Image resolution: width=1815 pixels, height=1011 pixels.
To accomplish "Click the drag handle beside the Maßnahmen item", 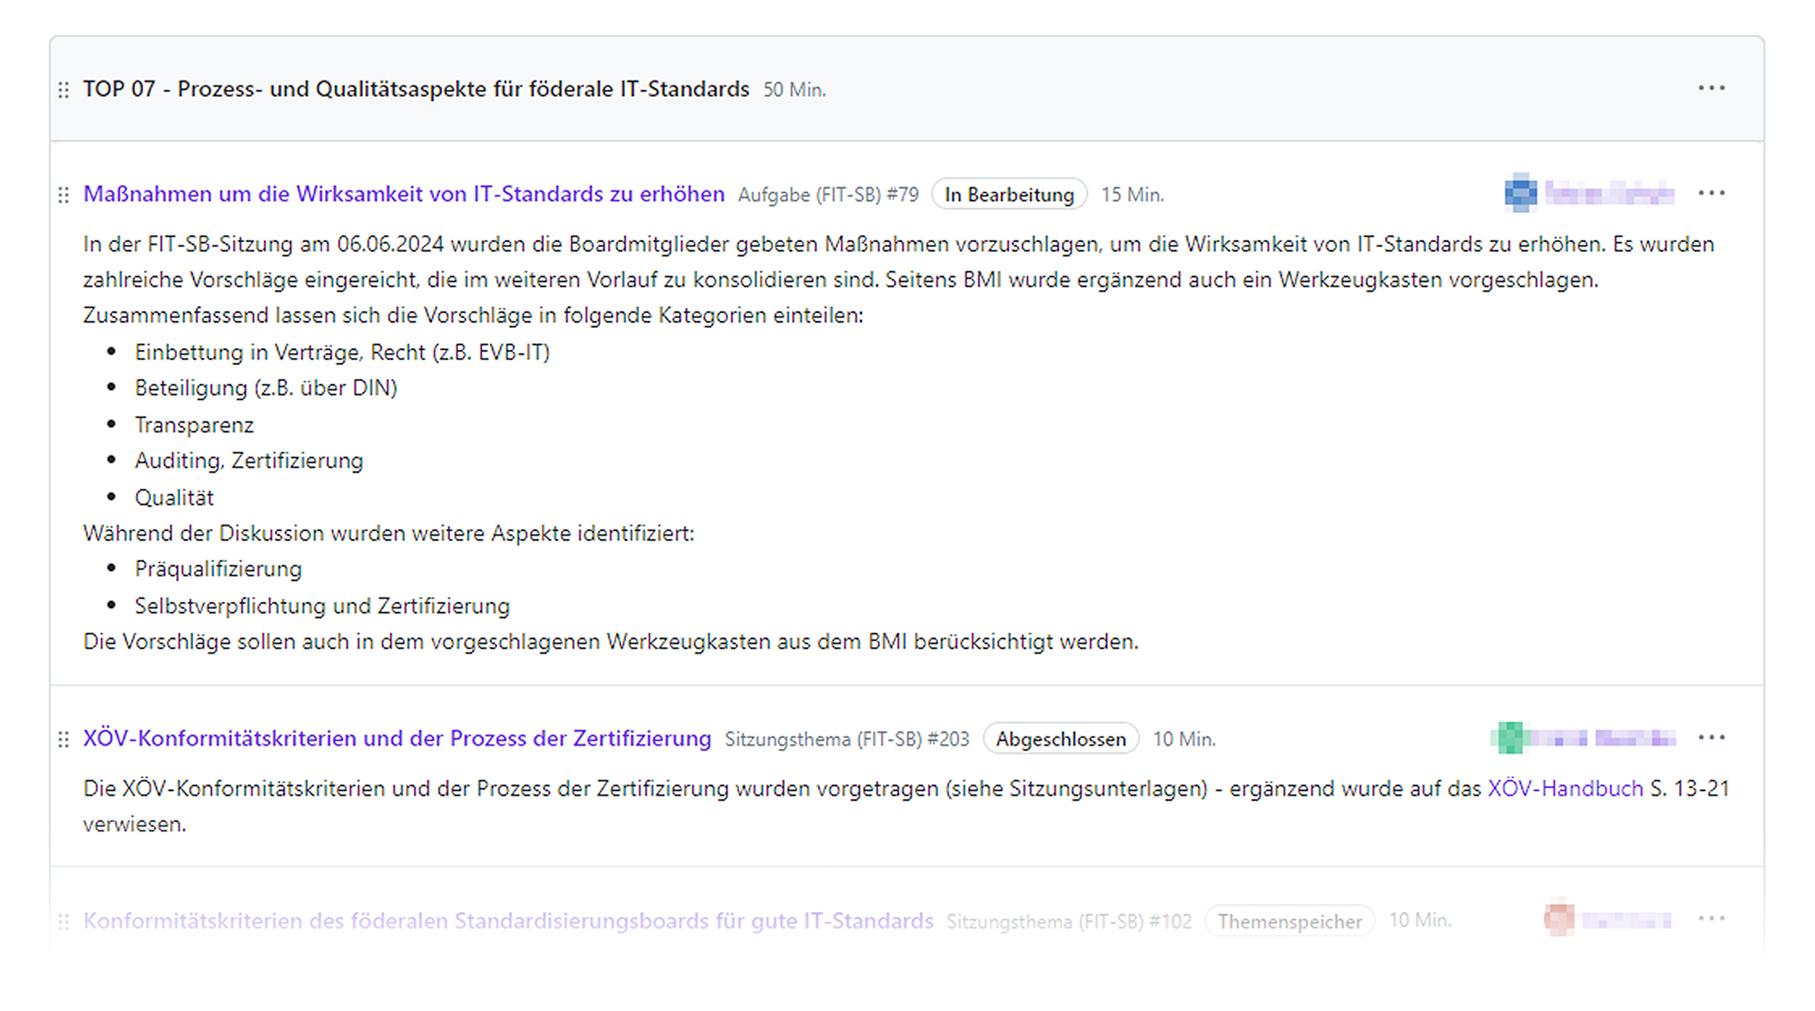I will (x=64, y=195).
